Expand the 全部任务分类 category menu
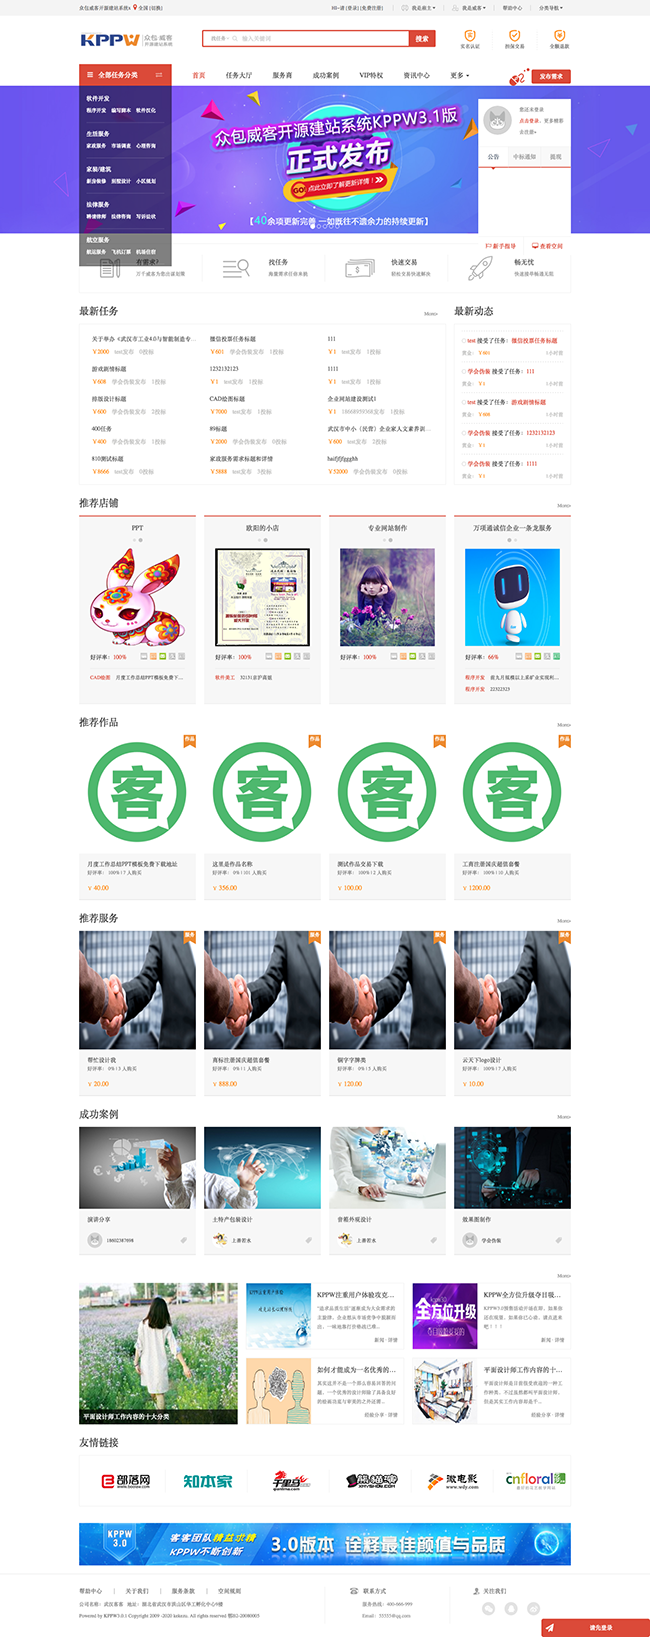Screen dimensions: 650x1637 click(126, 75)
